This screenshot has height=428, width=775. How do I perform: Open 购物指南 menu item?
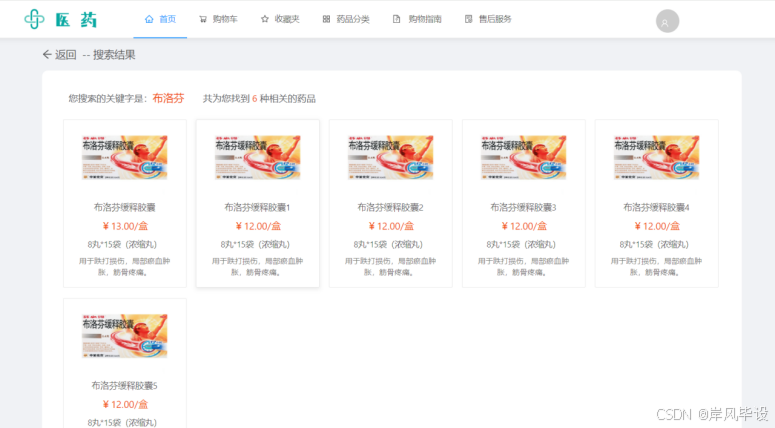point(417,19)
